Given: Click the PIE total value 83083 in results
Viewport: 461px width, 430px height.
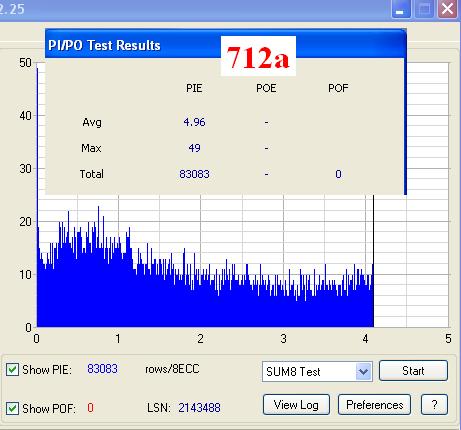Looking at the screenshot, I should click(x=194, y=174).
